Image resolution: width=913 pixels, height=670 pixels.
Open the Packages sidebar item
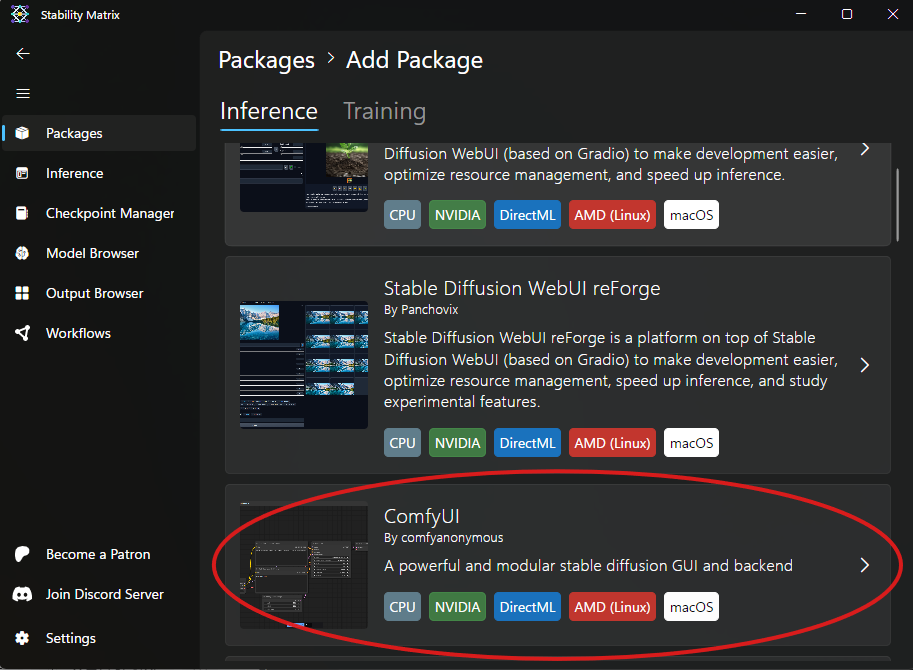[x=100, y=133]
